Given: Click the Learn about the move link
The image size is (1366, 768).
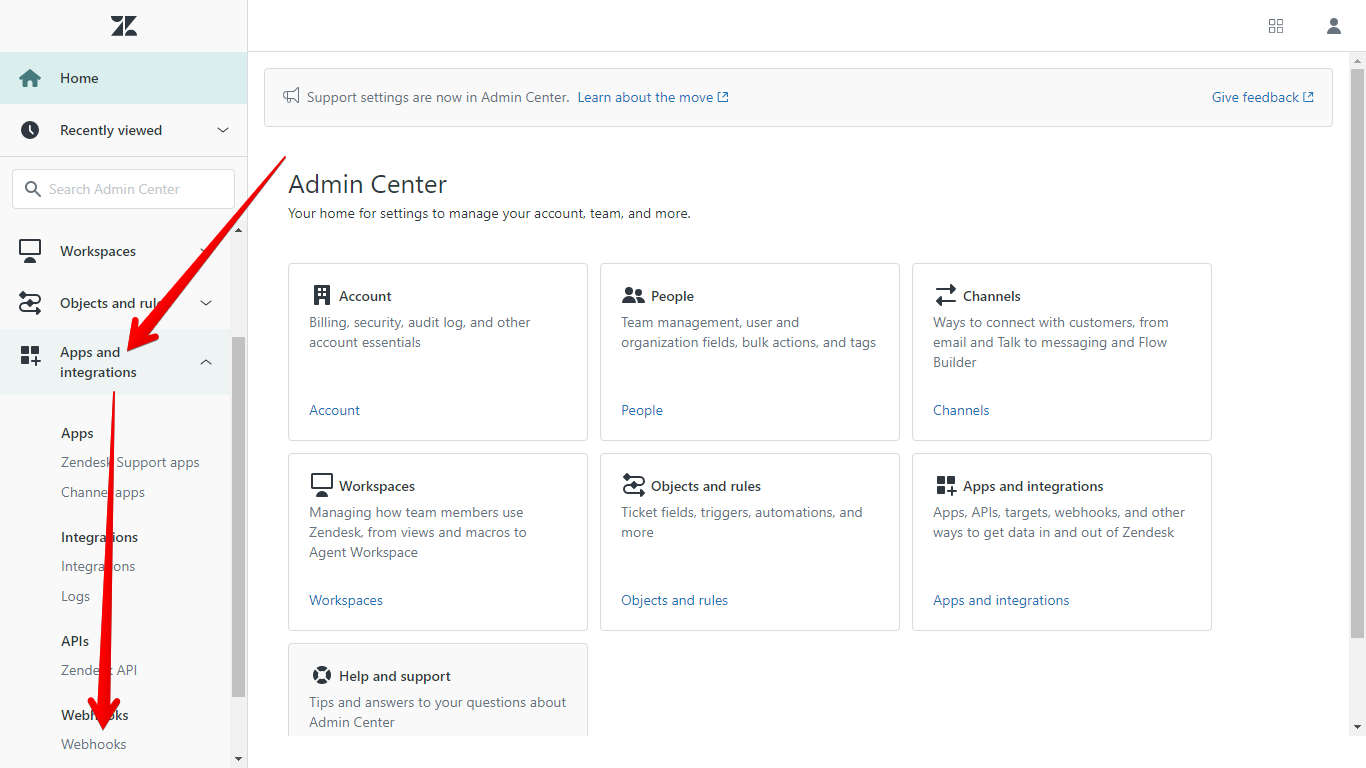Looking at the screenshot, I should 653,97.
